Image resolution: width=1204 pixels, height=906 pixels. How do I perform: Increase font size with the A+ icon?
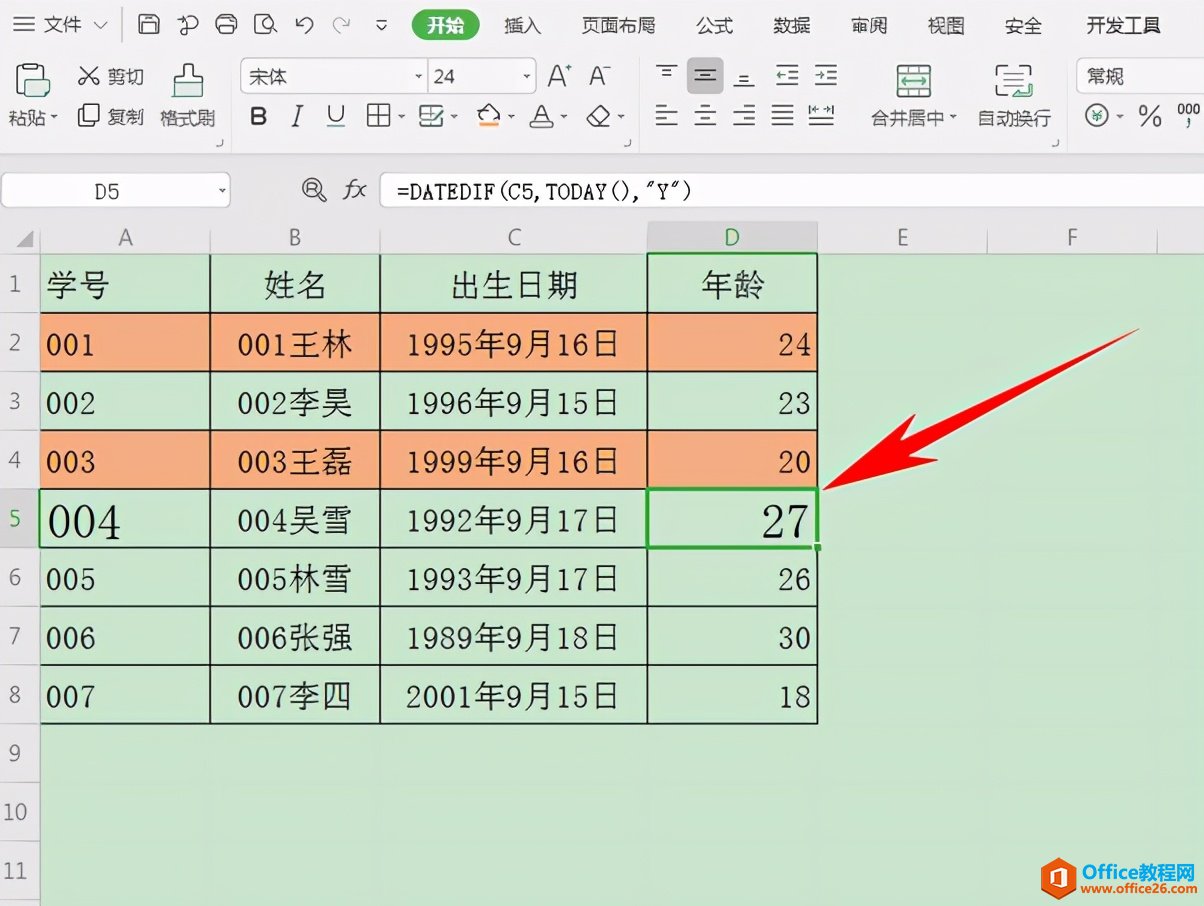560,76
